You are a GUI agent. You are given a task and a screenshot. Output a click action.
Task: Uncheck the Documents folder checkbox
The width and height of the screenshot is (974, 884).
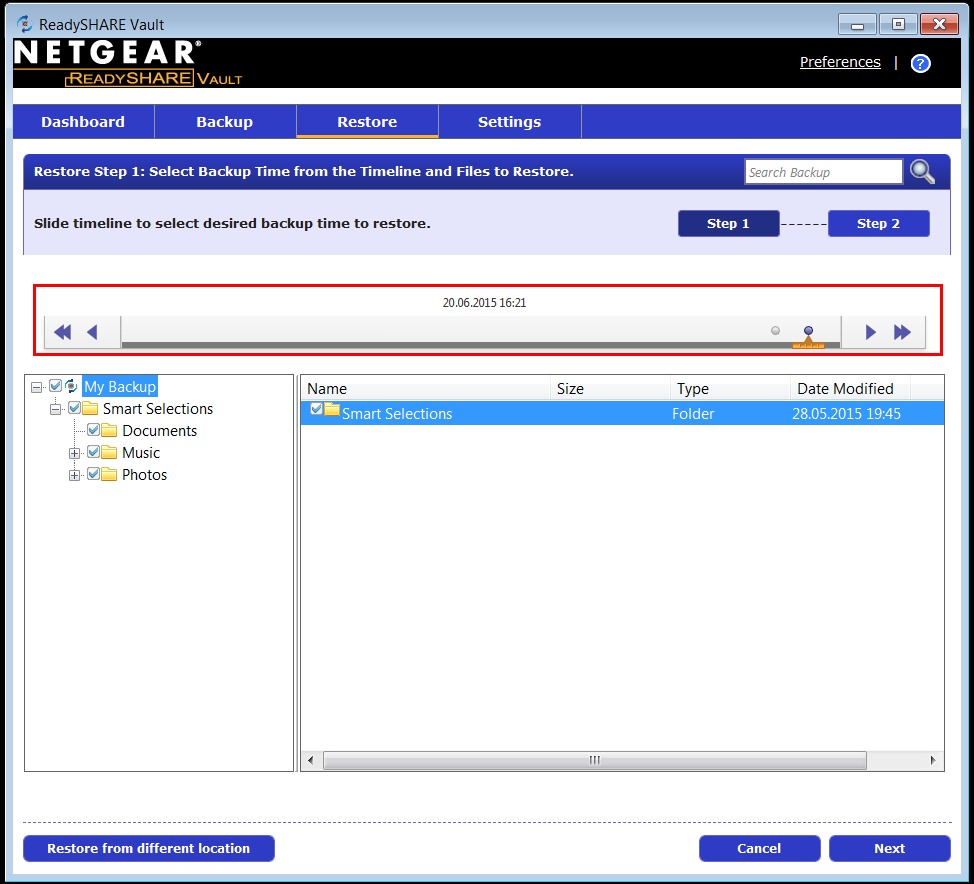click(94, 430)
